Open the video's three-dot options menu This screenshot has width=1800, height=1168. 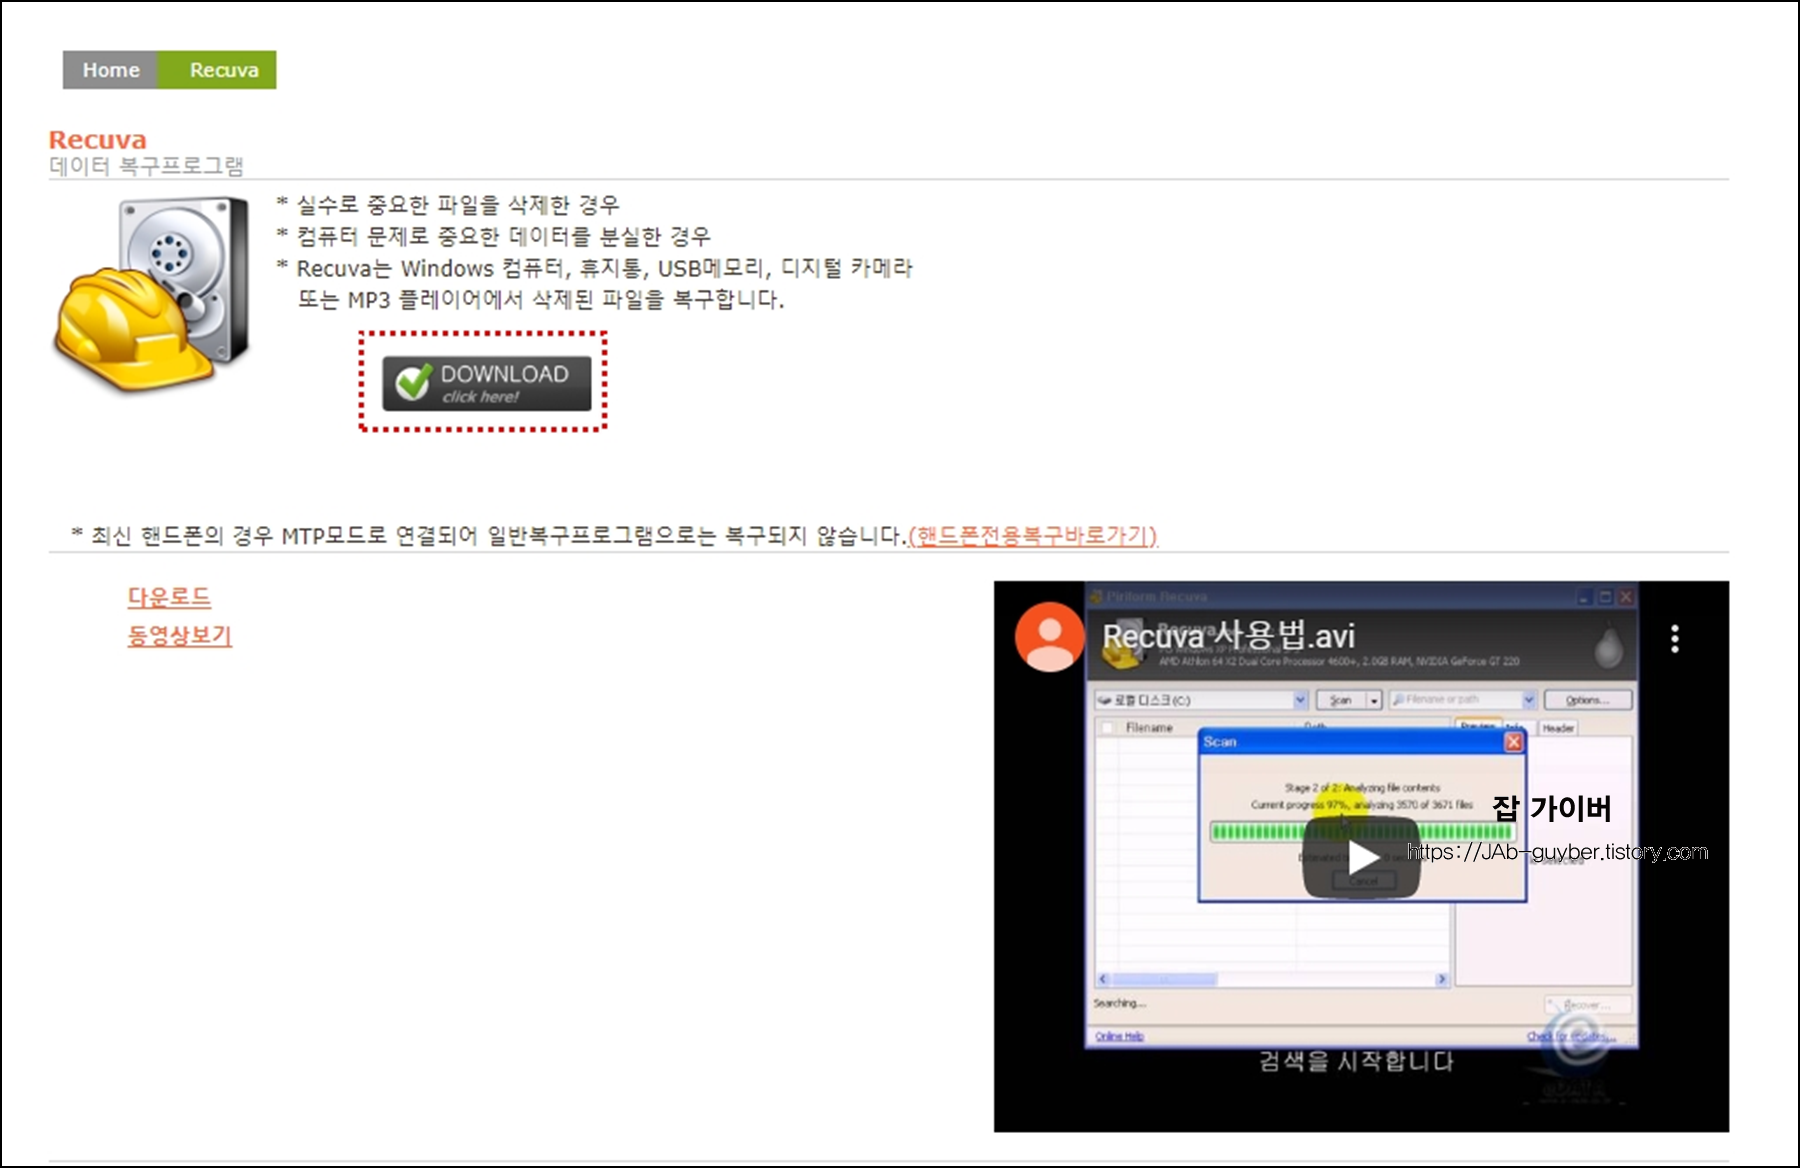[x=1675, y=639]
